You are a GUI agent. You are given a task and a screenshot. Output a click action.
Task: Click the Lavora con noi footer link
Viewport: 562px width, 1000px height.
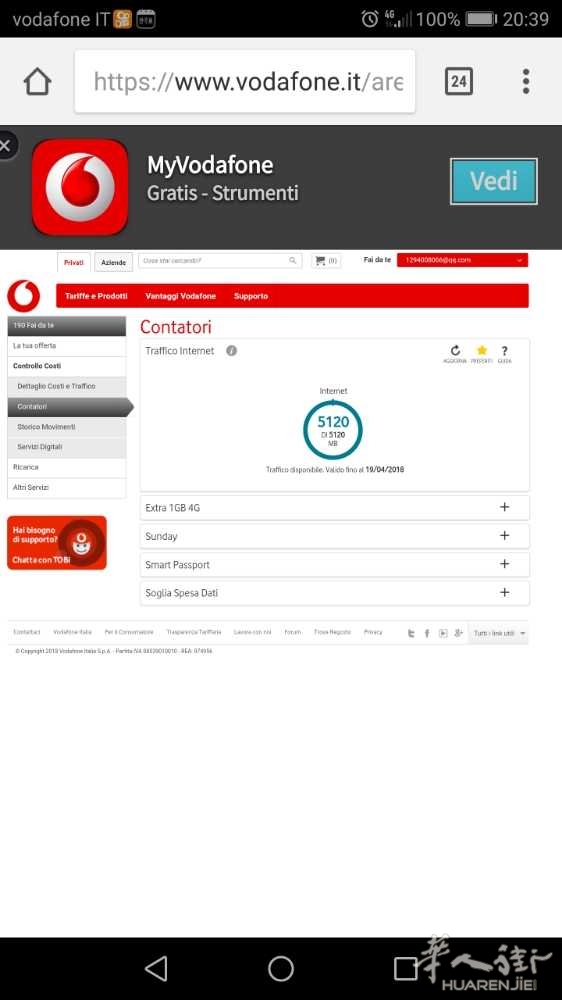click(x=253, y=632)
